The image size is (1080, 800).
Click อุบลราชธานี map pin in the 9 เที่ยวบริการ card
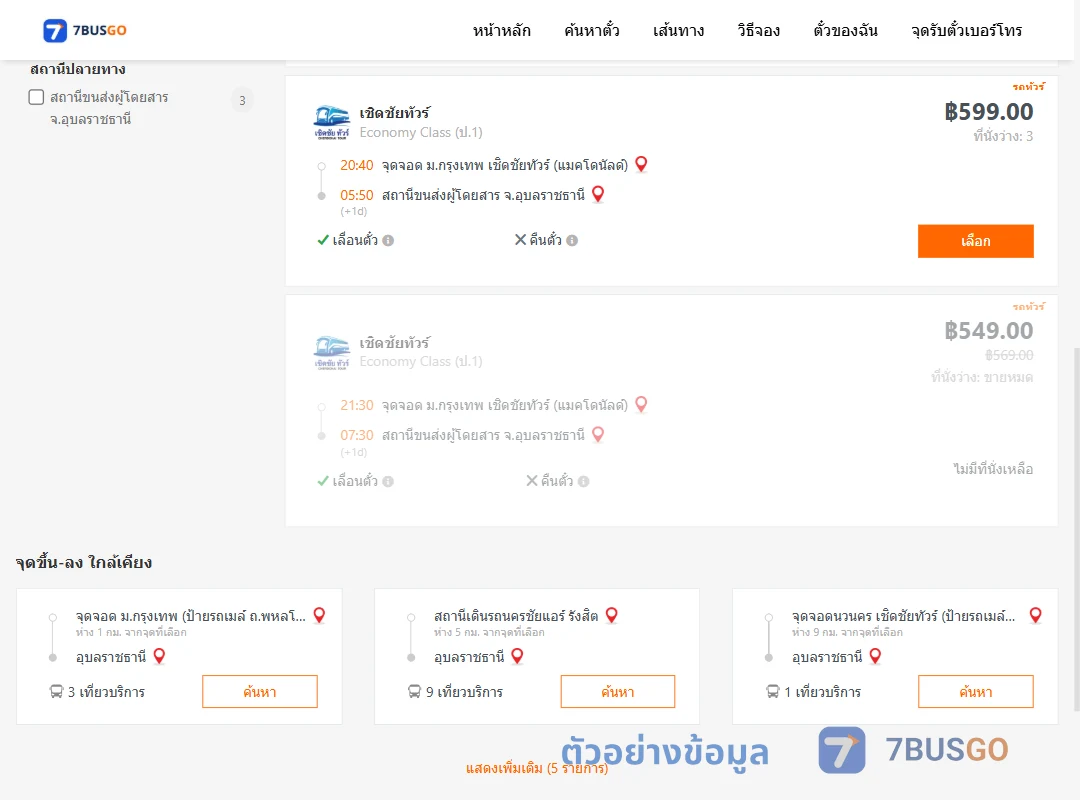(517, 656)
